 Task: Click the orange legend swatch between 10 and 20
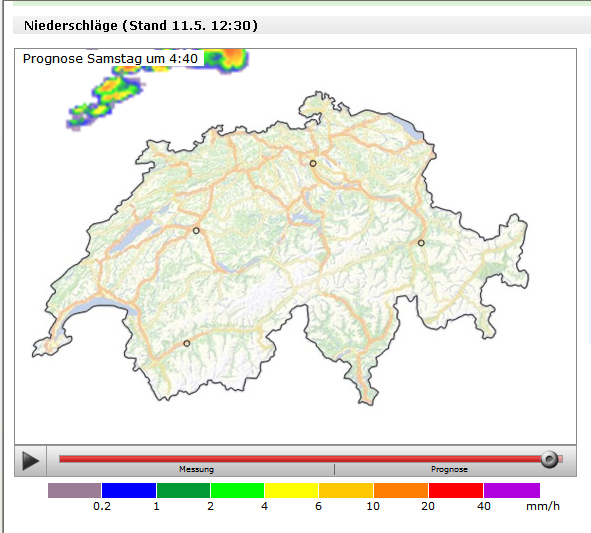pos(401,490)
